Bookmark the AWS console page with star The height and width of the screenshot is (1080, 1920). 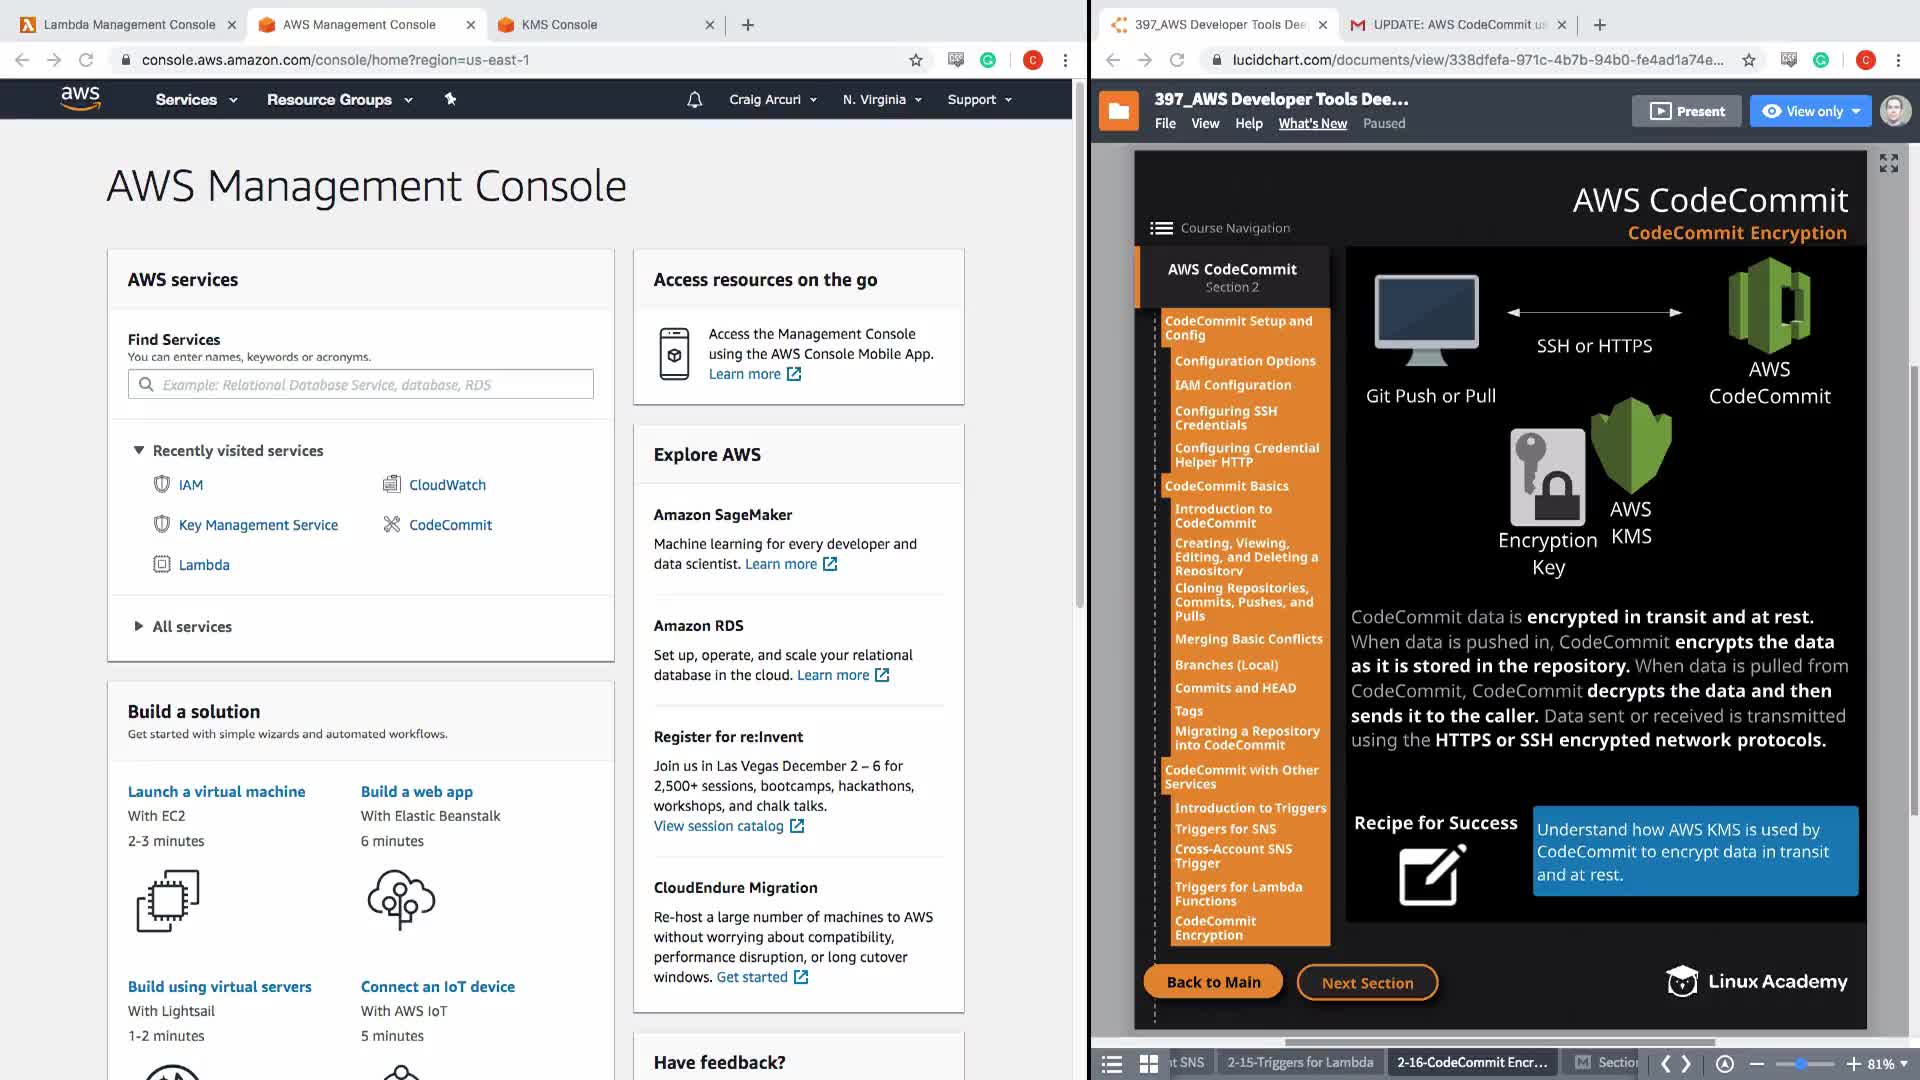(915, 60)
